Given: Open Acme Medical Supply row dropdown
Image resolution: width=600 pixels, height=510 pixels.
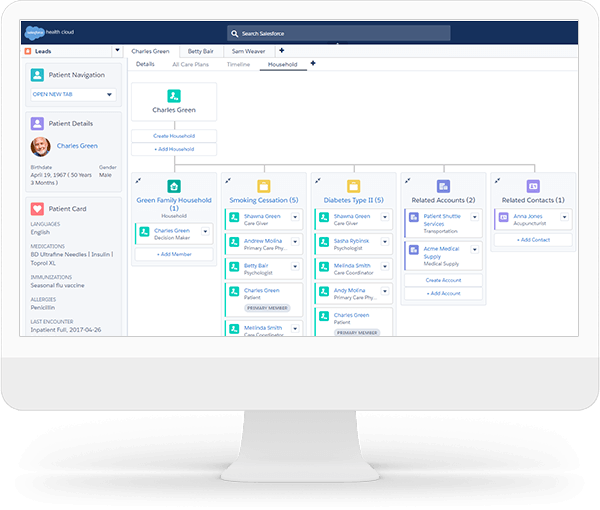Looking at the screenshot, I should click(x=474, y=250).
